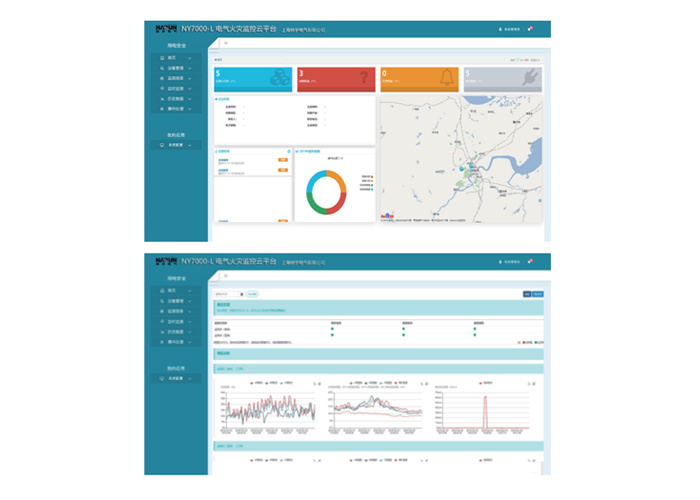Viewport: 700px width, 500px height.
Task: Open the selector dropdown above the report panel
Action: 228,294
